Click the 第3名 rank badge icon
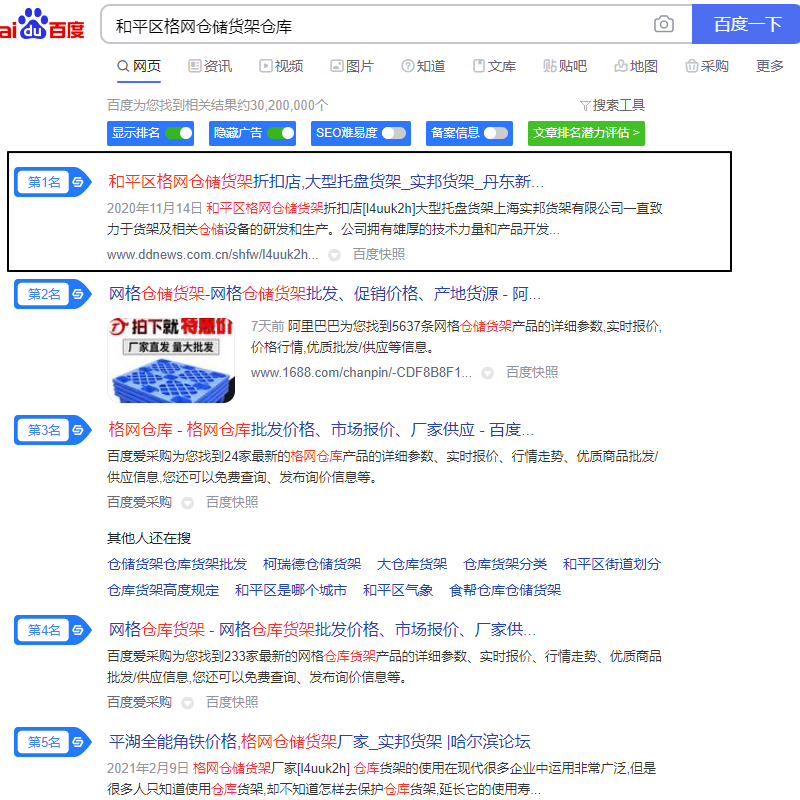The image size is (800, 800). pyautogui.click(x=53, y=430)
